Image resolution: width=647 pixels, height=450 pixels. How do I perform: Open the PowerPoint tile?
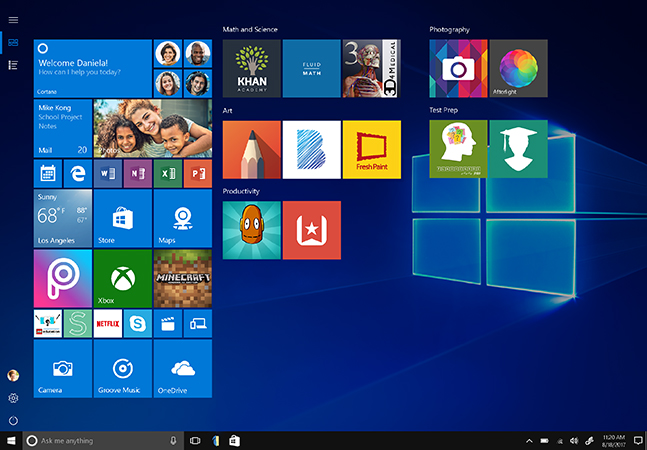(198, 174)
